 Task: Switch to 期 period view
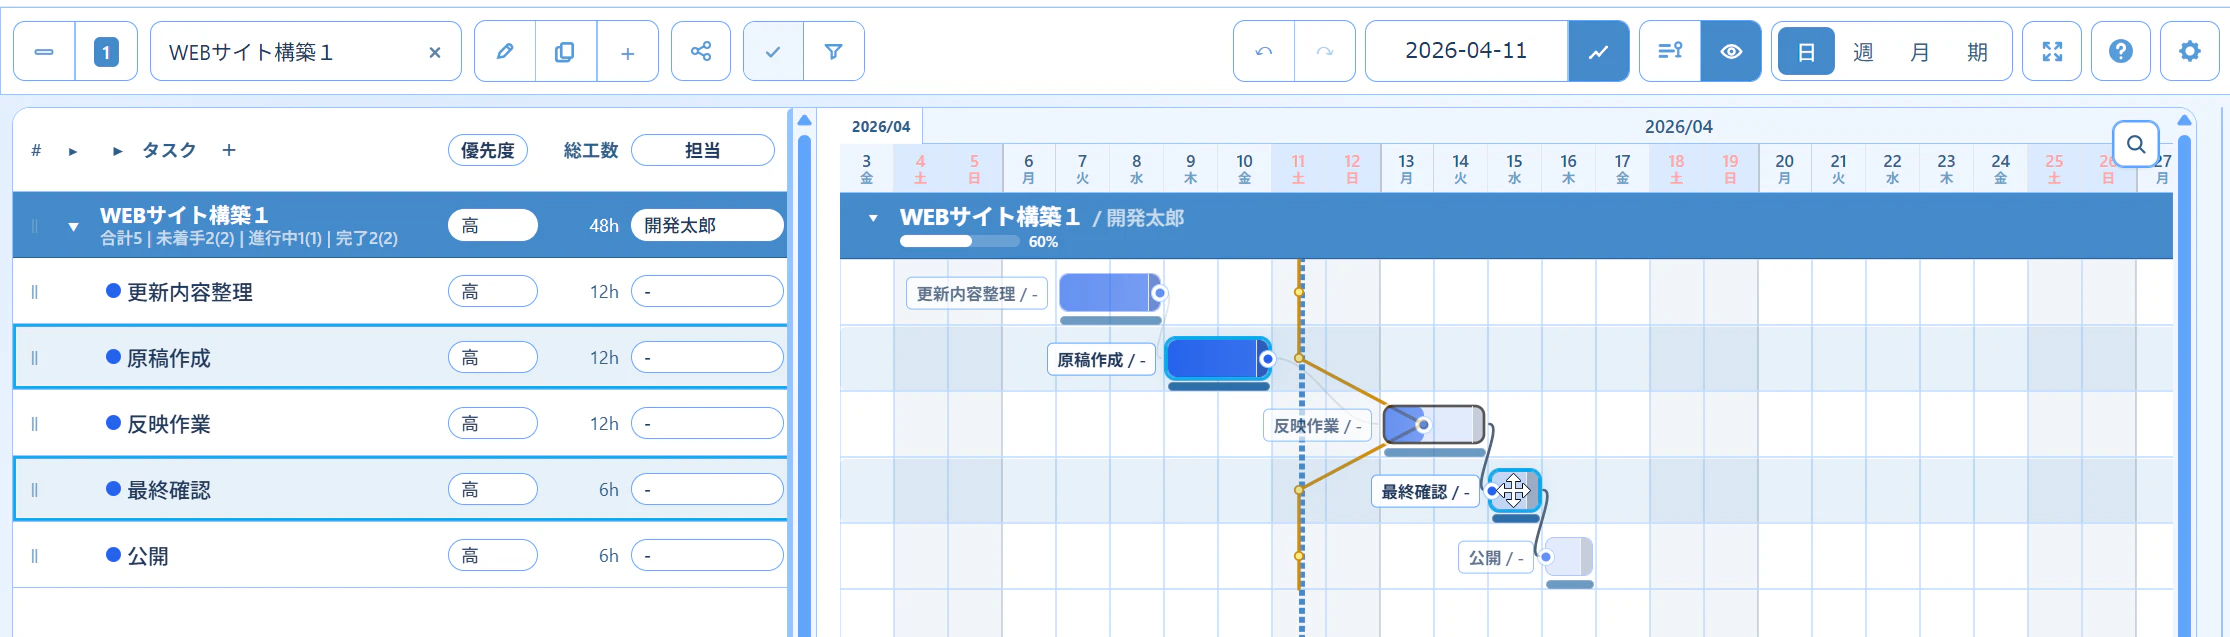(x=1977, y=52)
